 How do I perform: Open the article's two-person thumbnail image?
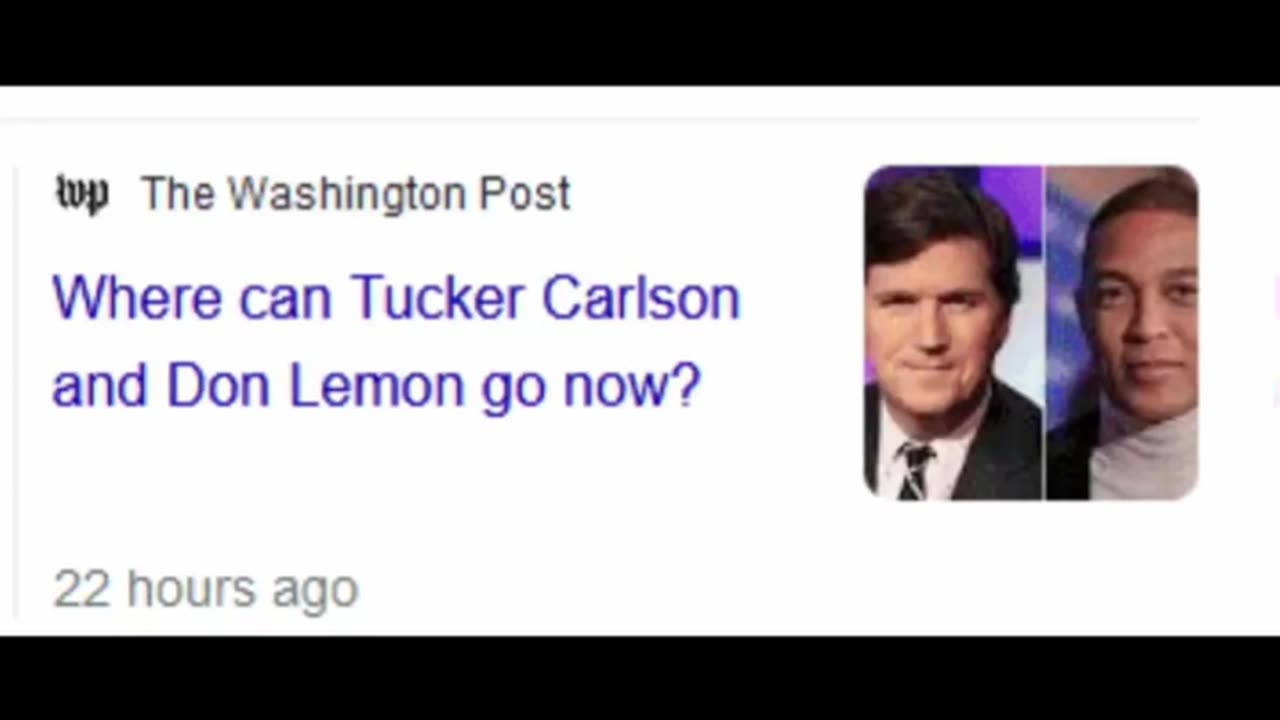coord(1031,333)
